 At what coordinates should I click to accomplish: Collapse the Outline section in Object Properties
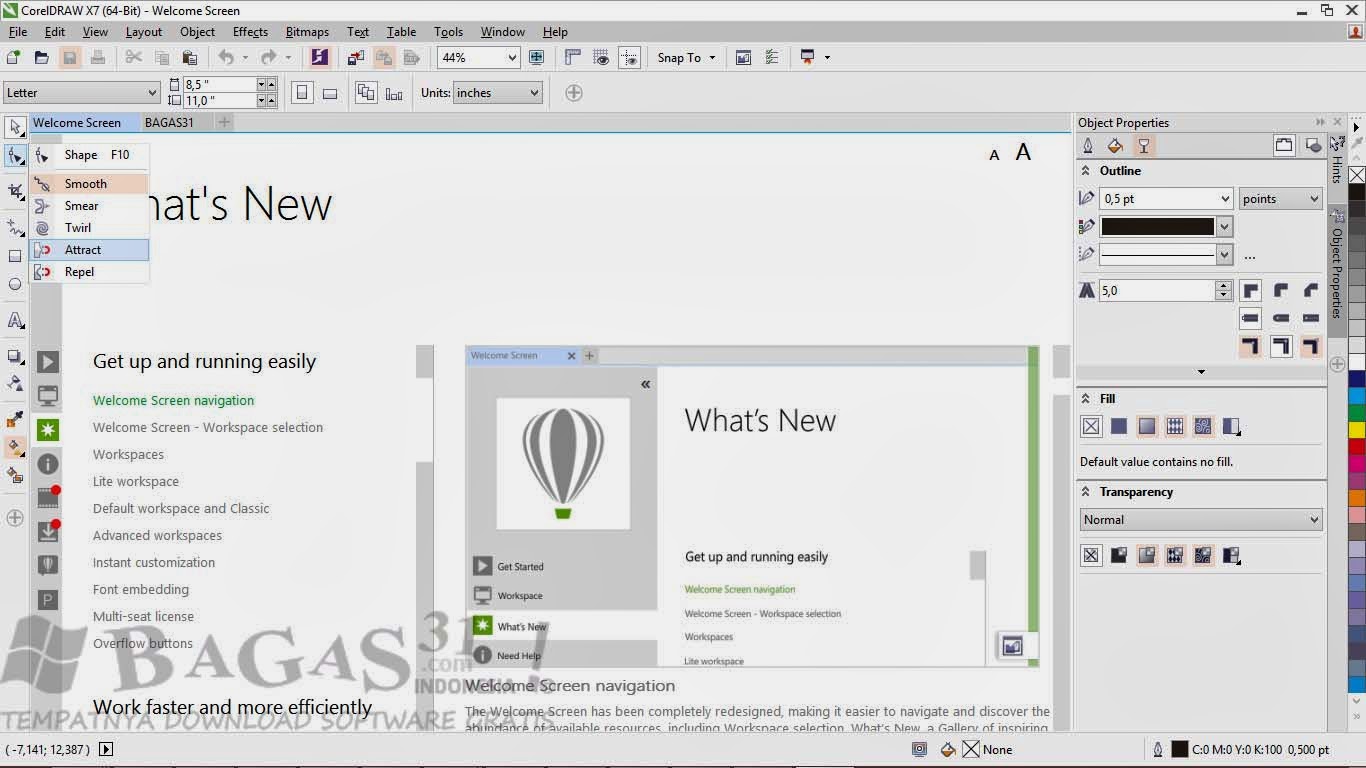tap(1085, 170)
